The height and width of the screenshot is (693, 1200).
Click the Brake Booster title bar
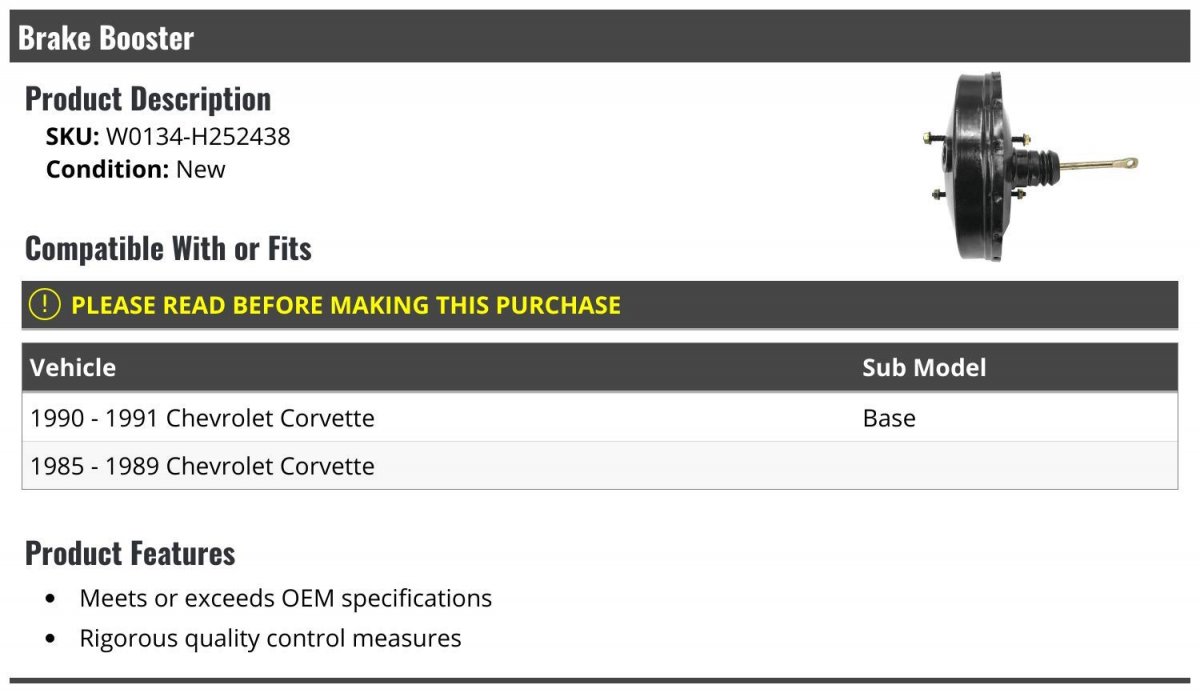pyautogui.click(x=600, y=37)
